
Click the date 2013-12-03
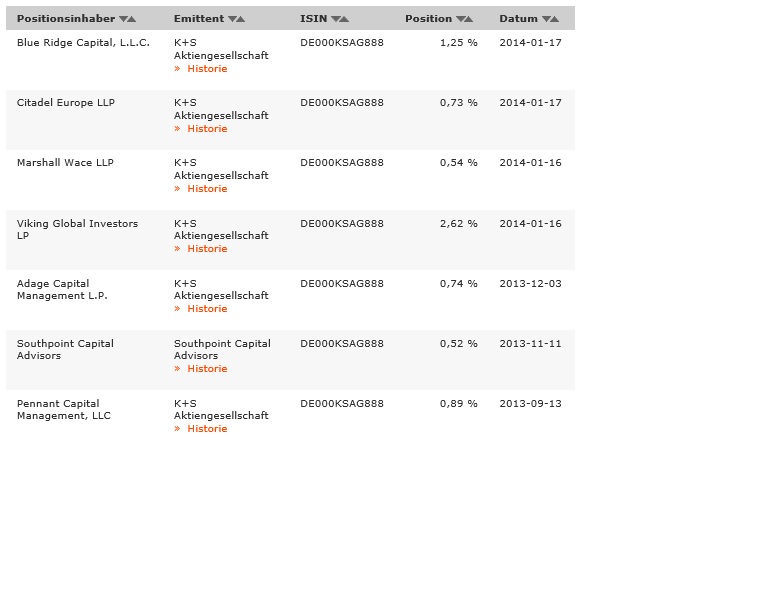pos(530,283)
